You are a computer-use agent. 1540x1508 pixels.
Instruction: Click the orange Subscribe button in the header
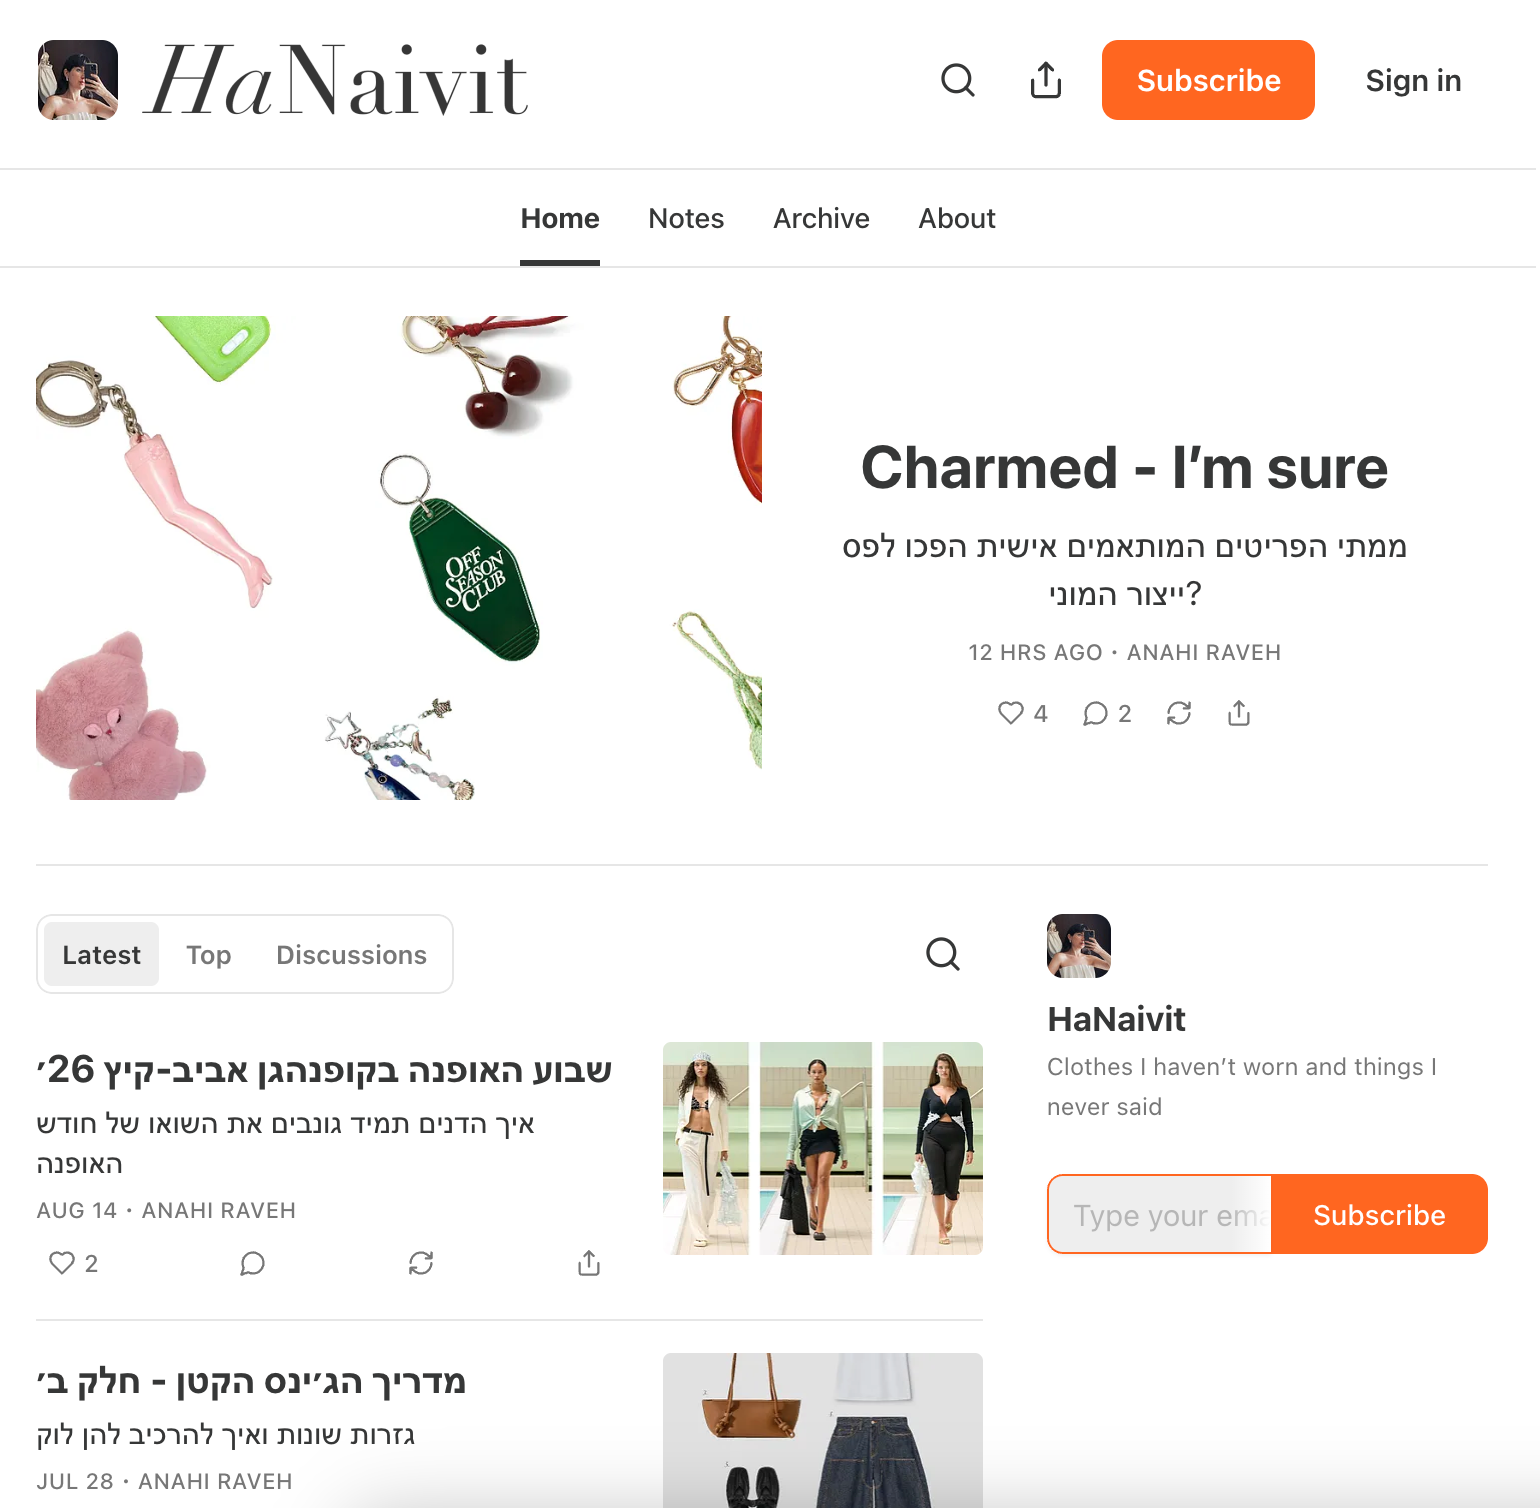[1208, 80]
